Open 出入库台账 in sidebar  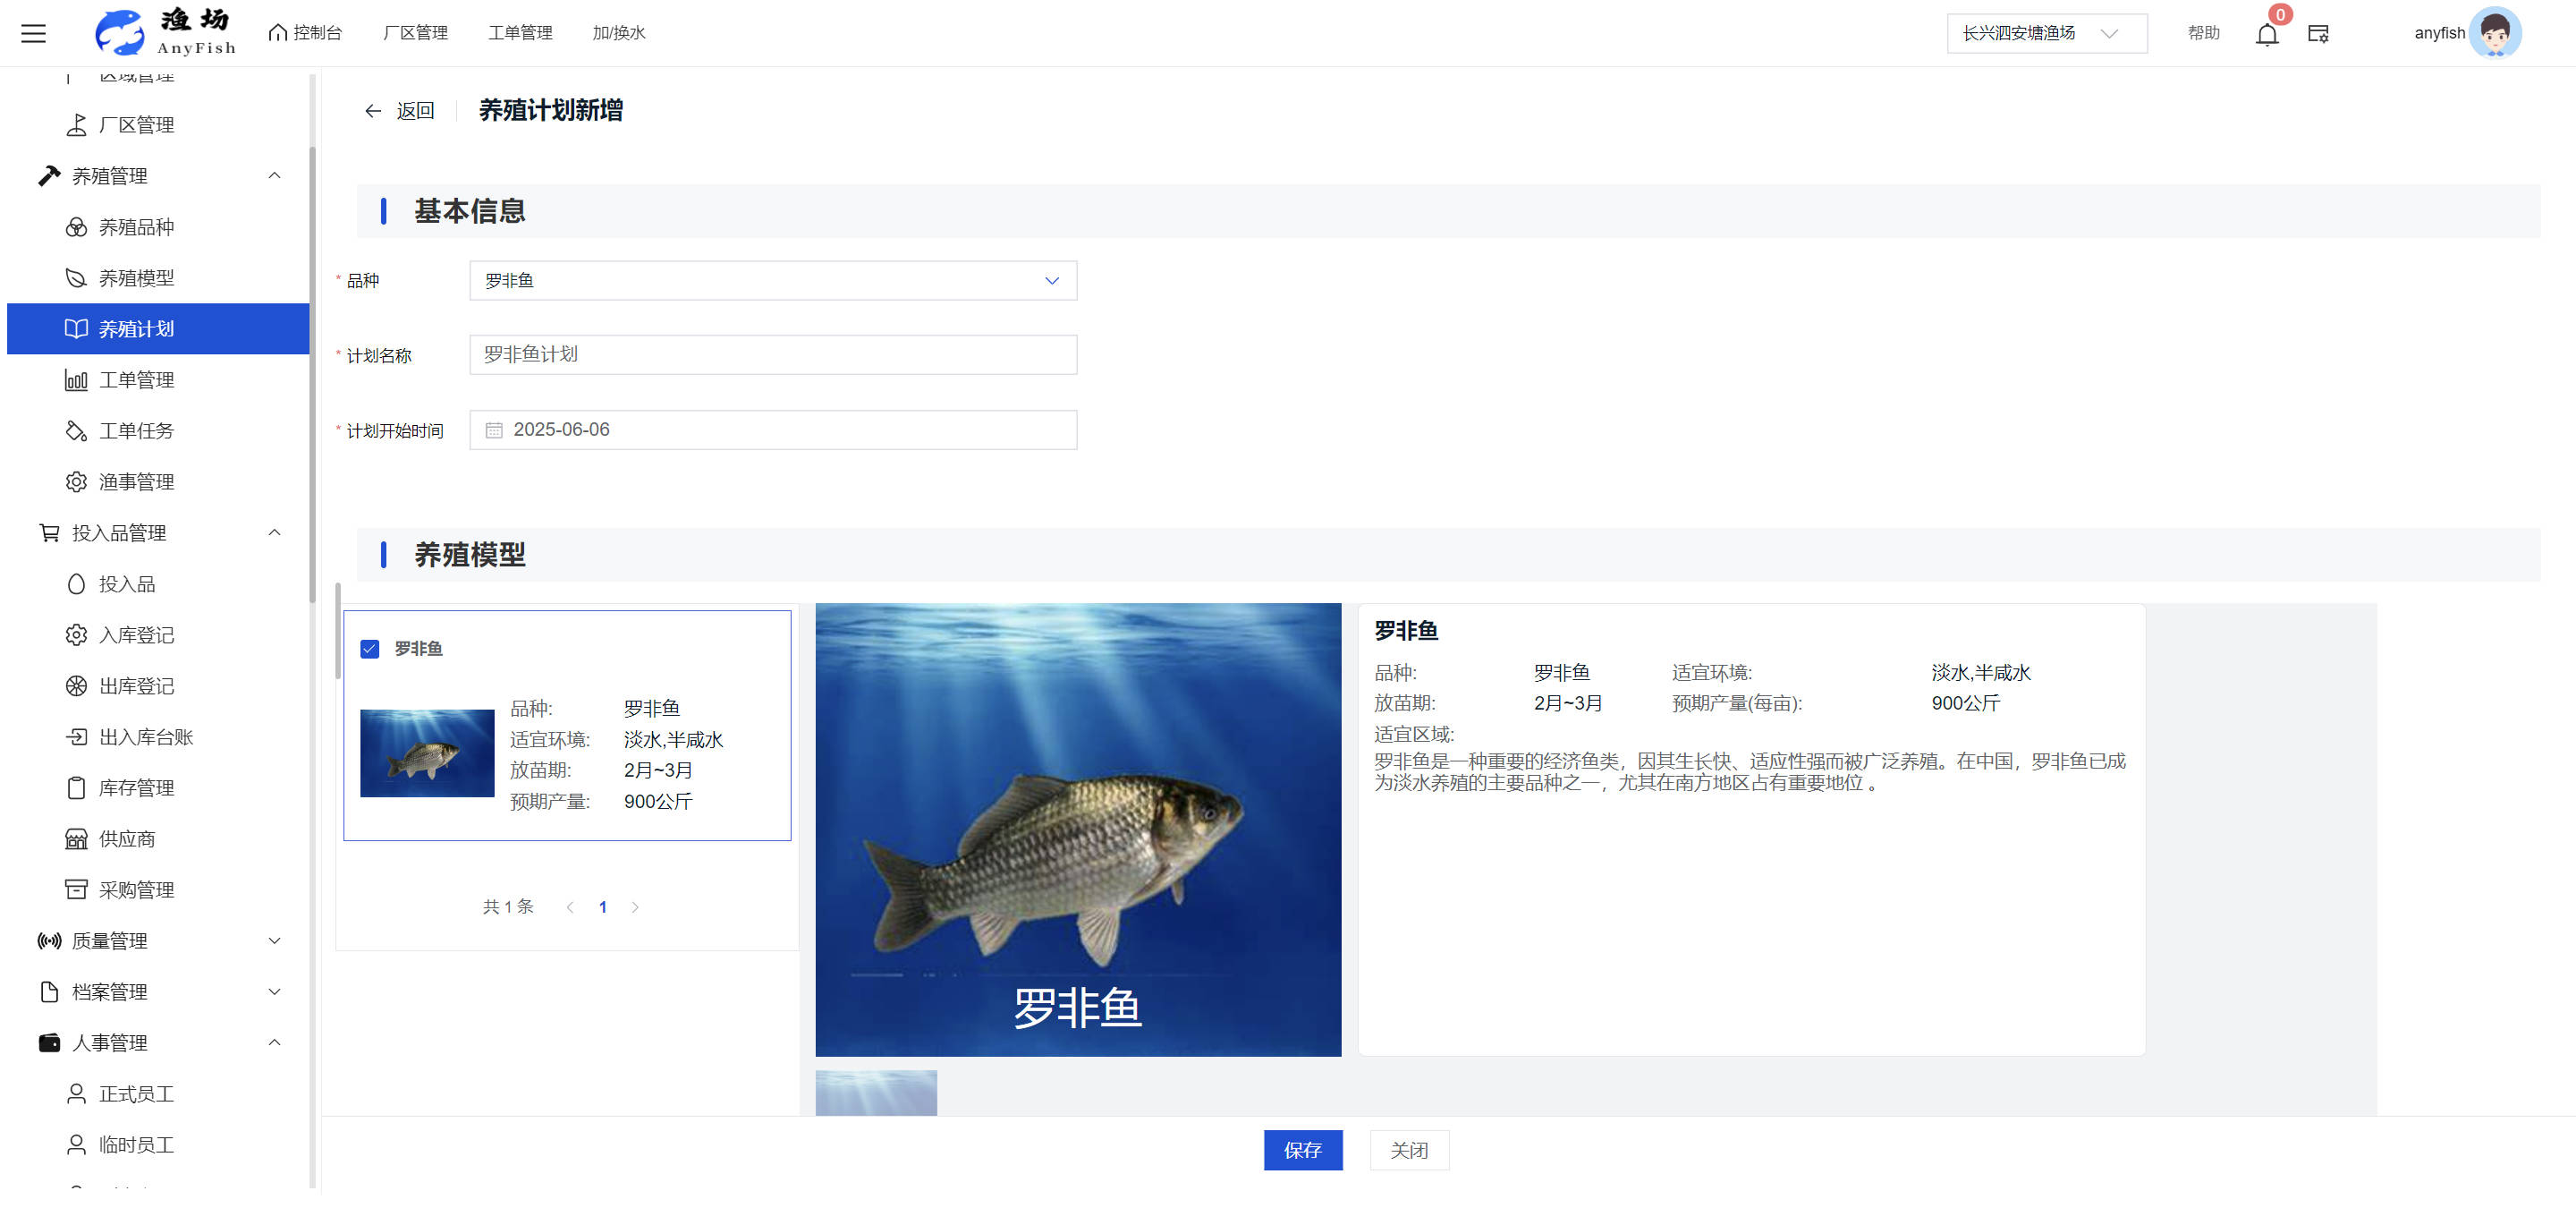click(x=145, y=737)
